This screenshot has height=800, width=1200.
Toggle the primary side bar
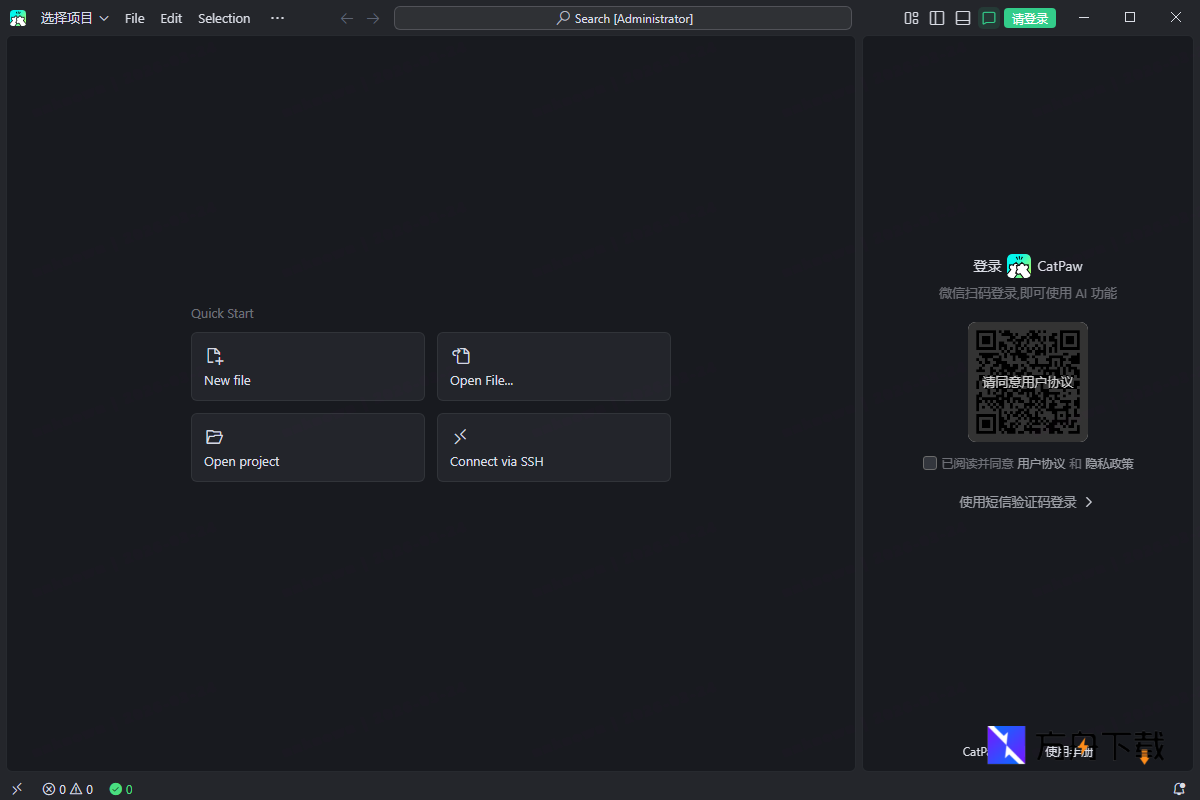[x=937, y=18]
